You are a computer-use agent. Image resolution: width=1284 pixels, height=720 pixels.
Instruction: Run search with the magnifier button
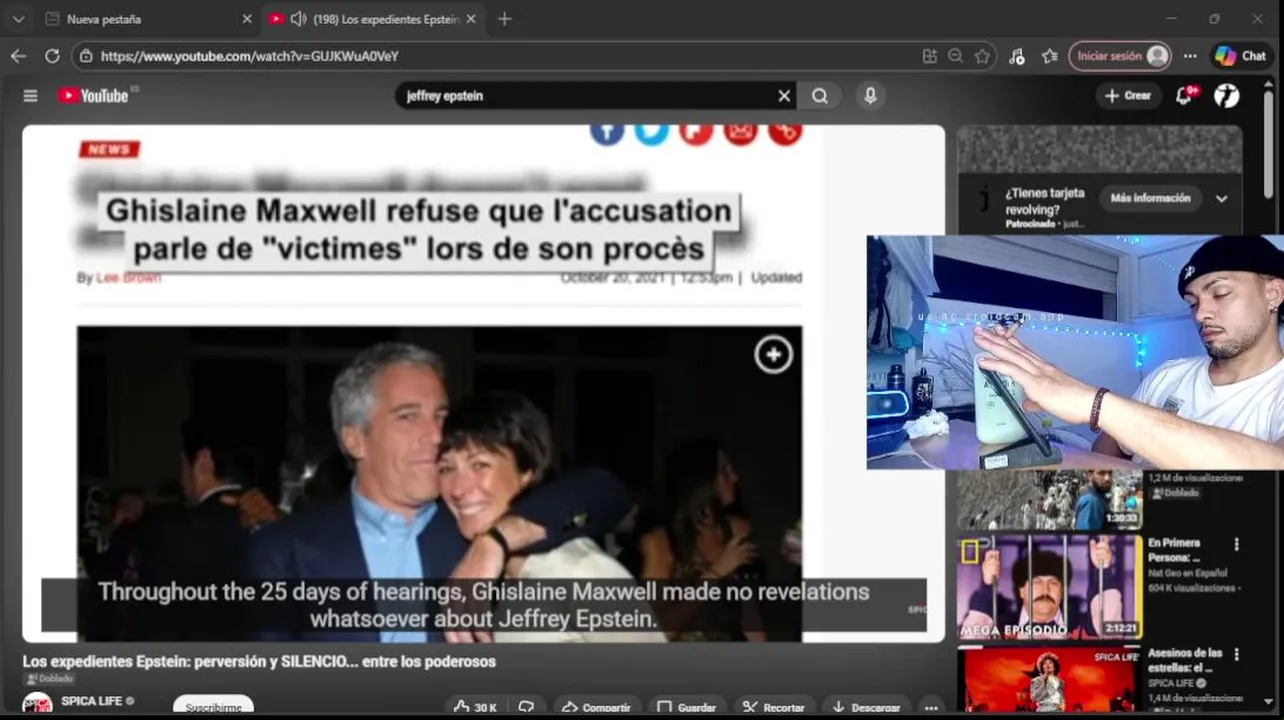(820, 96)
